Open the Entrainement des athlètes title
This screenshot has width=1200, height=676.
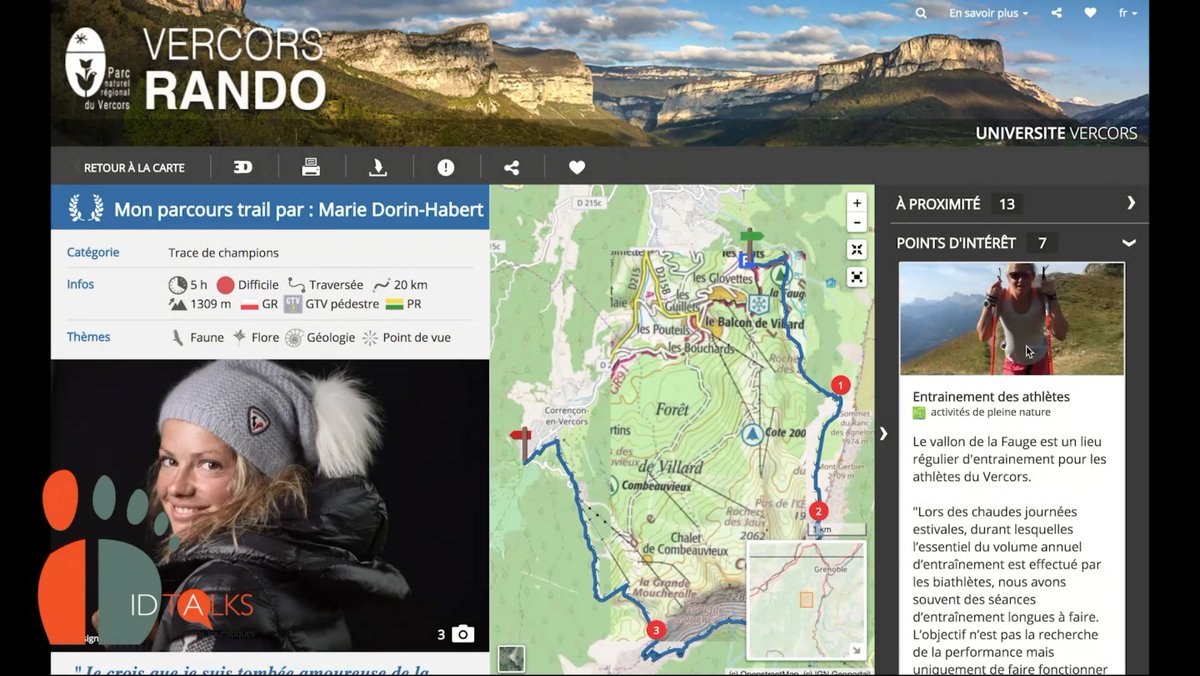point(991,396)
